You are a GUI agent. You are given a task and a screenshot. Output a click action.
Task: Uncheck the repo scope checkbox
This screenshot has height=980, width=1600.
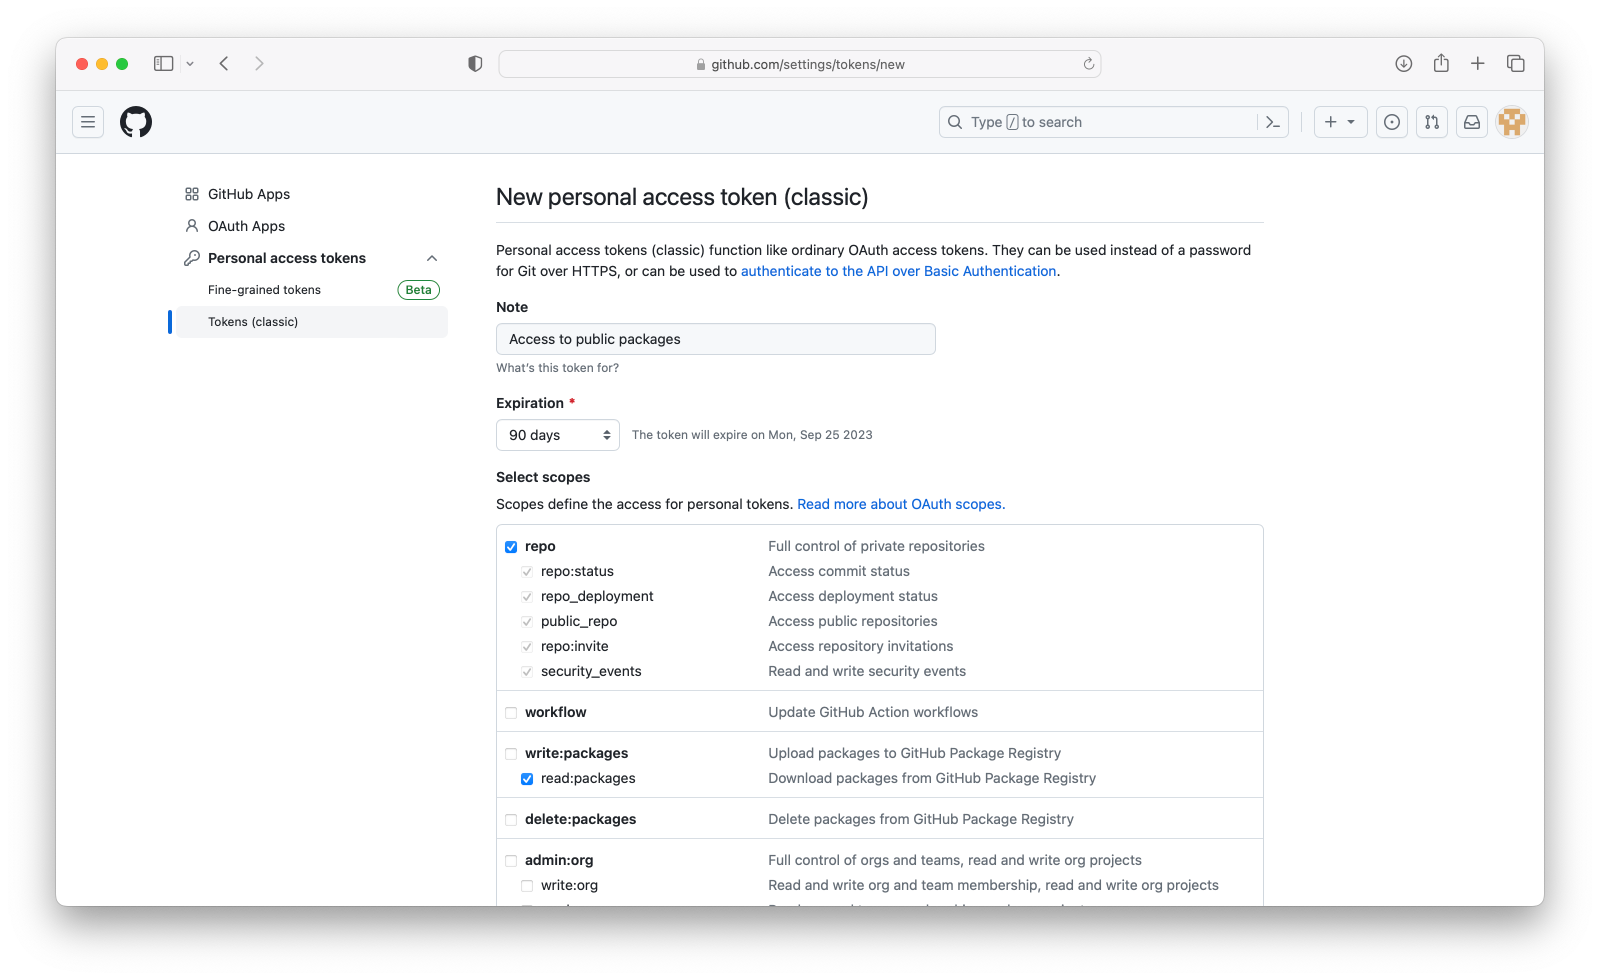[x=511, y=547]
